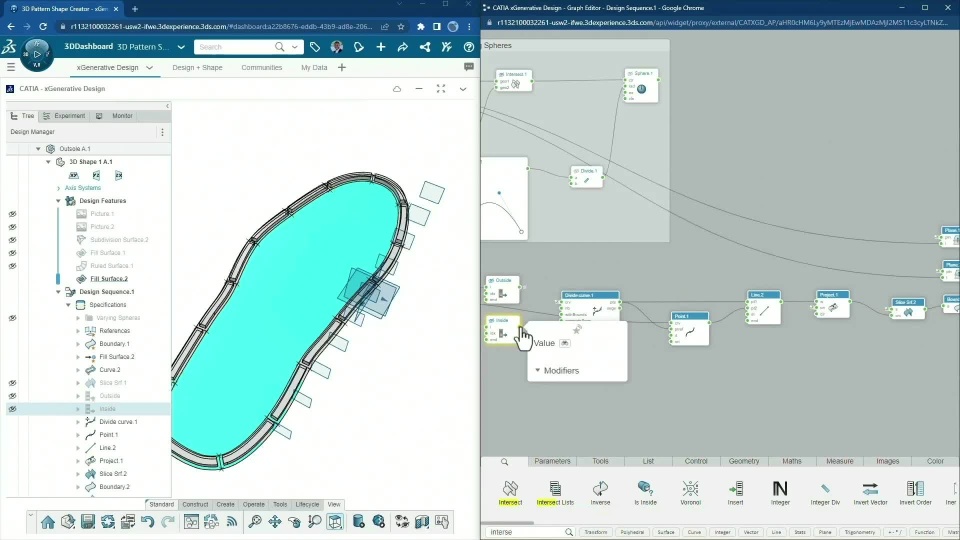Screen dimensions: 960x540
Task: Show the Subdivision Surface.2 feature
Action: 12,240
